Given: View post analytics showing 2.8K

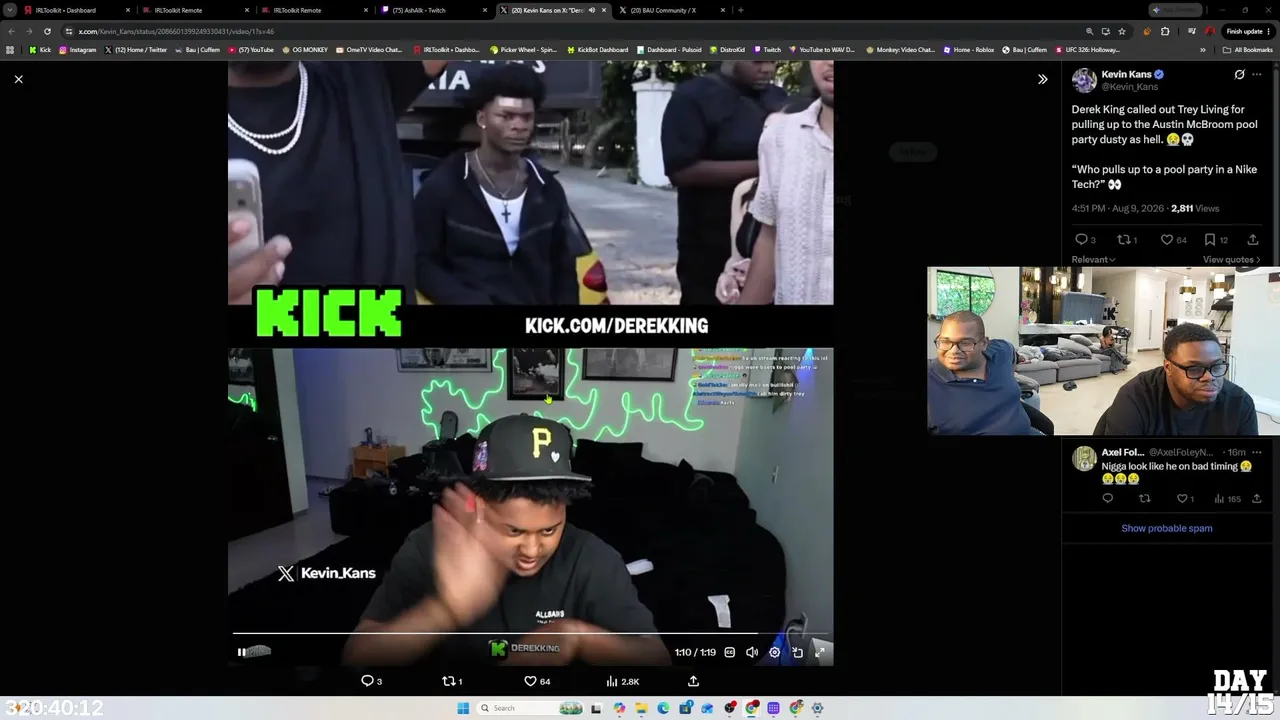Looking at the screenshot, I should (x=622, y=681).
